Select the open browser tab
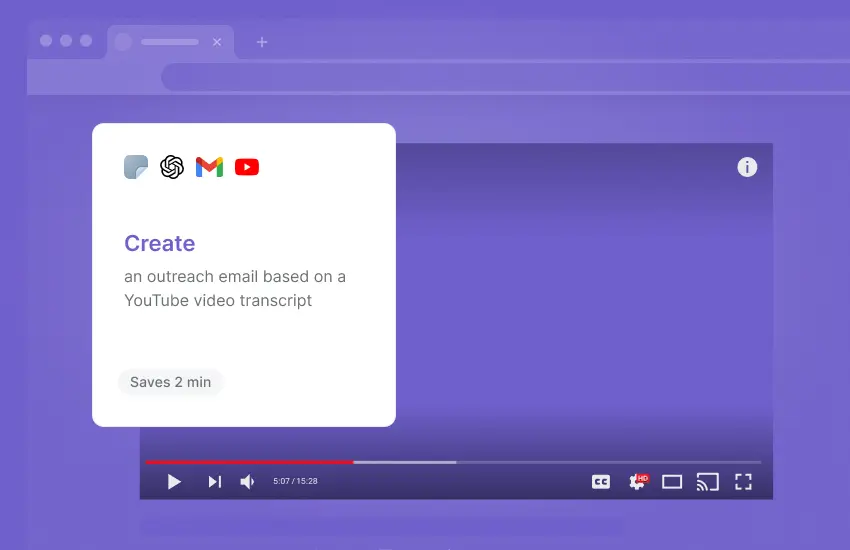This screenshot has height=550, width=850. tap(171, 42)
